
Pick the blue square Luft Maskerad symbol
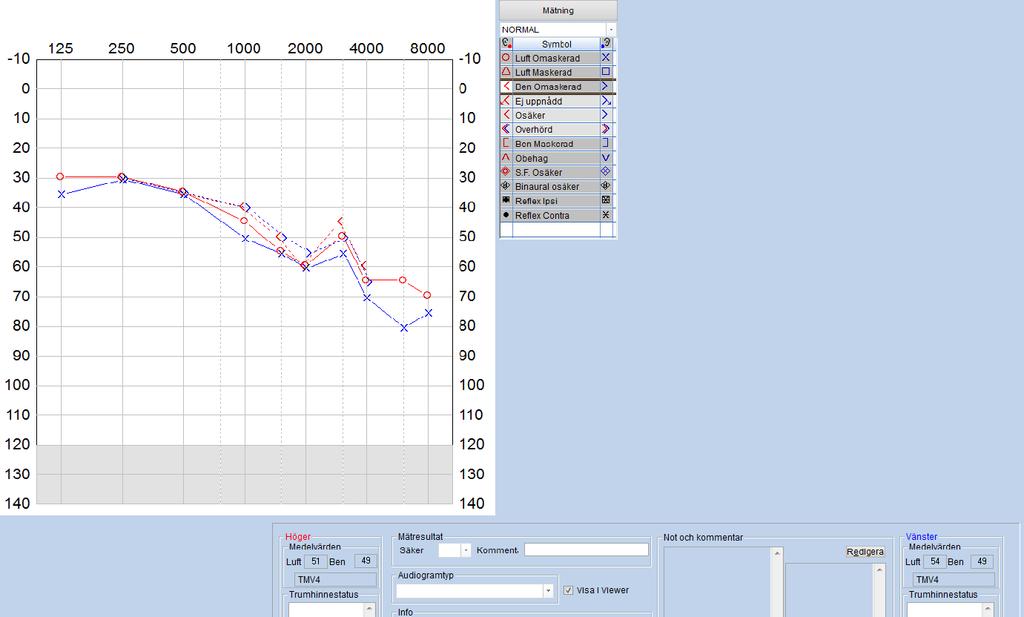606,72
